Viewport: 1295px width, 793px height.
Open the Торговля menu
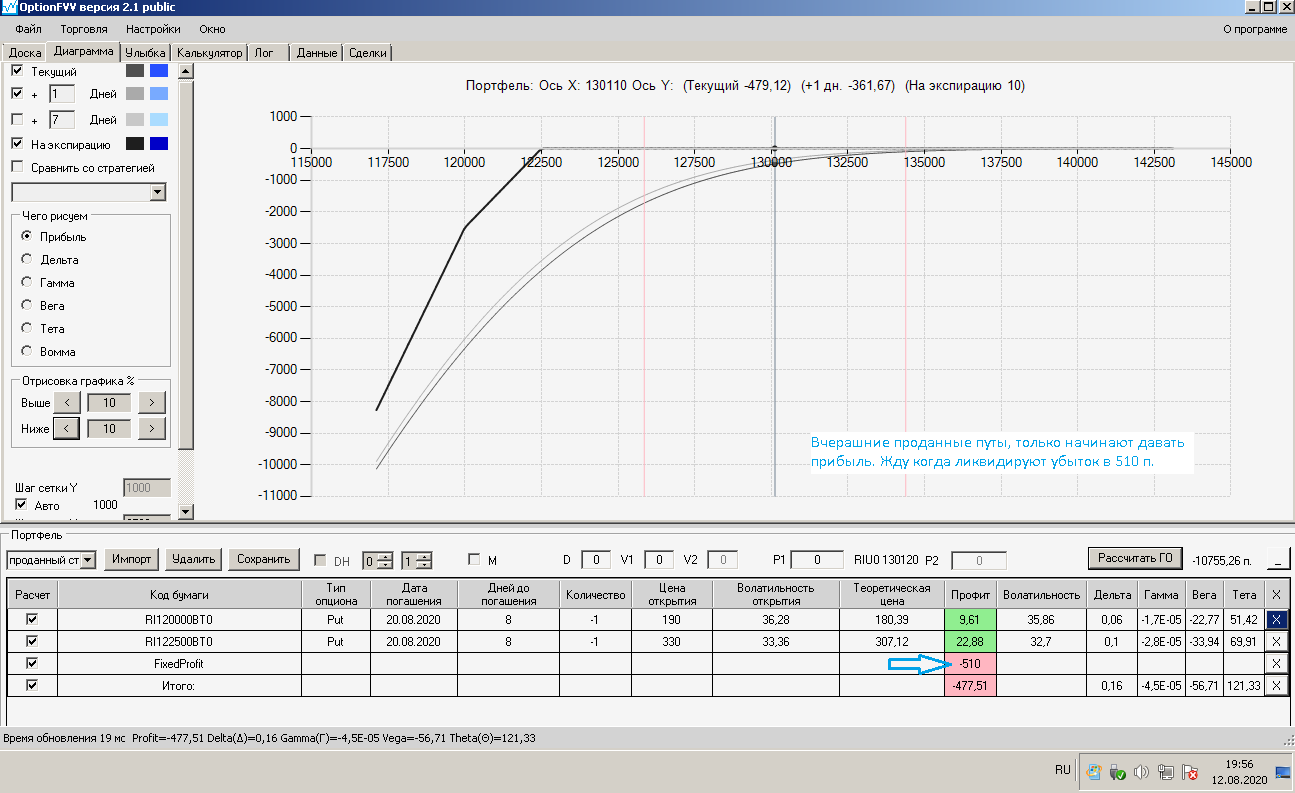click(84, 29)
